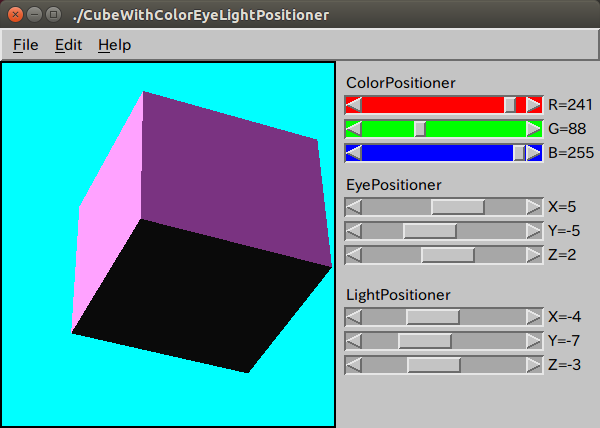This screenshot has height=428, width=600.
Task: Click the LightPositioner X=-4 slider thumb
Action: point(433,317)
